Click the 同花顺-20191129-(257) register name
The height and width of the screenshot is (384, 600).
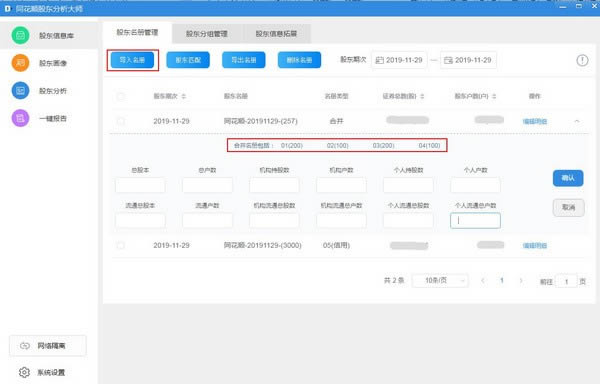coord(261,121)
